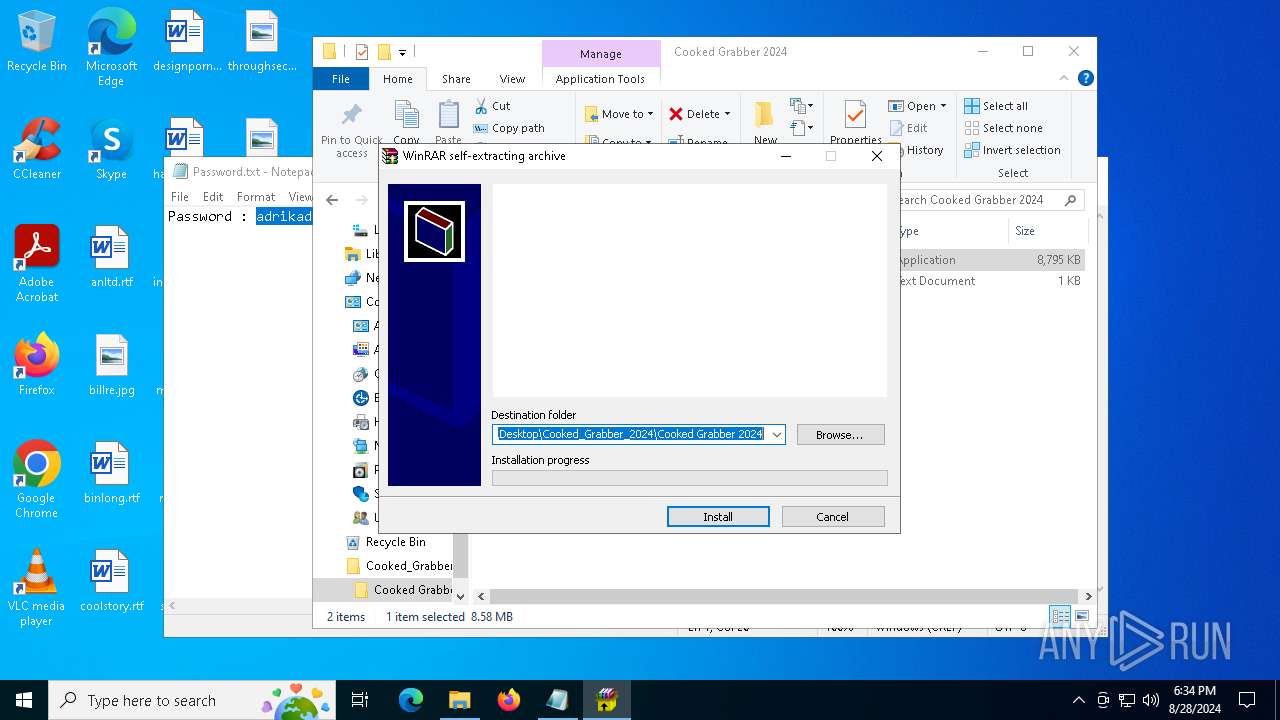Click Edit in the Explorer ribbon
Screen dimensions: 1280x720
908,128
